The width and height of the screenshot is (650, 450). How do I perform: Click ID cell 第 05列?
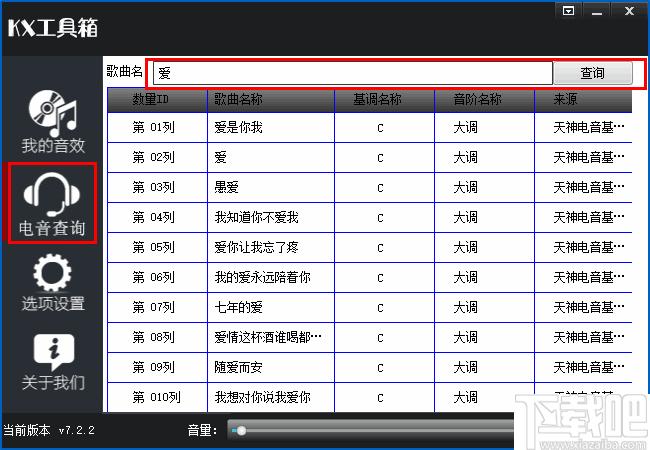tap(157, 247)
